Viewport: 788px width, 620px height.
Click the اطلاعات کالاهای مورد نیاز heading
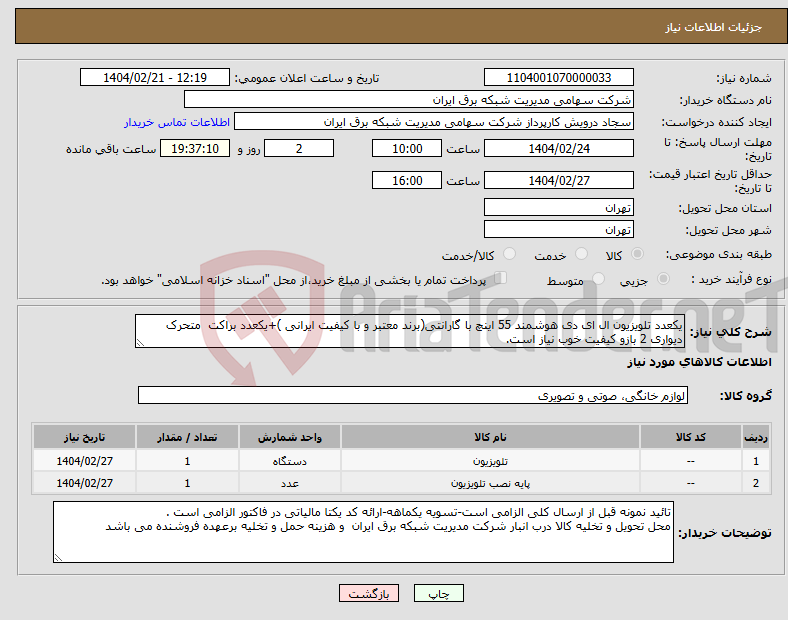click(x=699, y=362)
